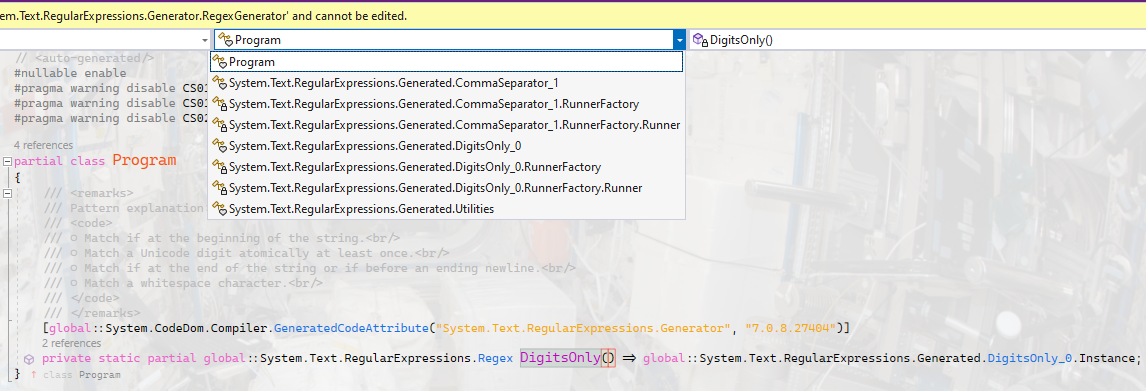The width and height of the screenshot is (1146, 391).
Task: Select Generated.DigitsOnly_0 in the list
Action: click(446, 146)
